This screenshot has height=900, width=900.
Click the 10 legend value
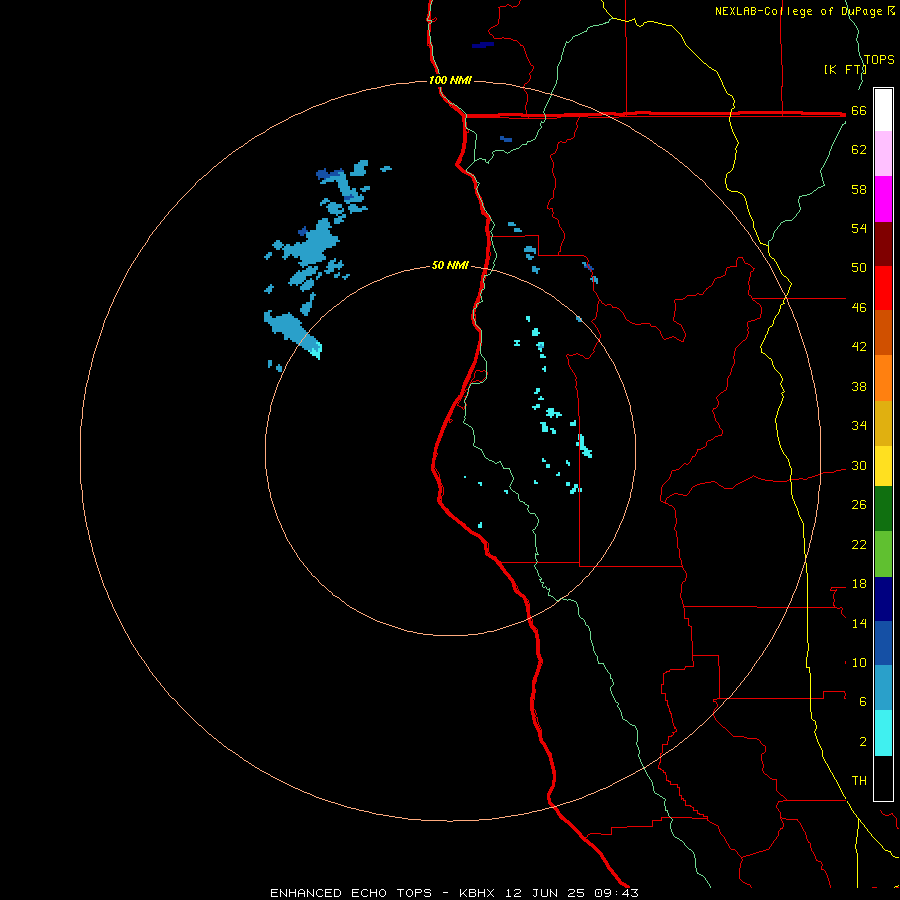[x=859, y=663]
